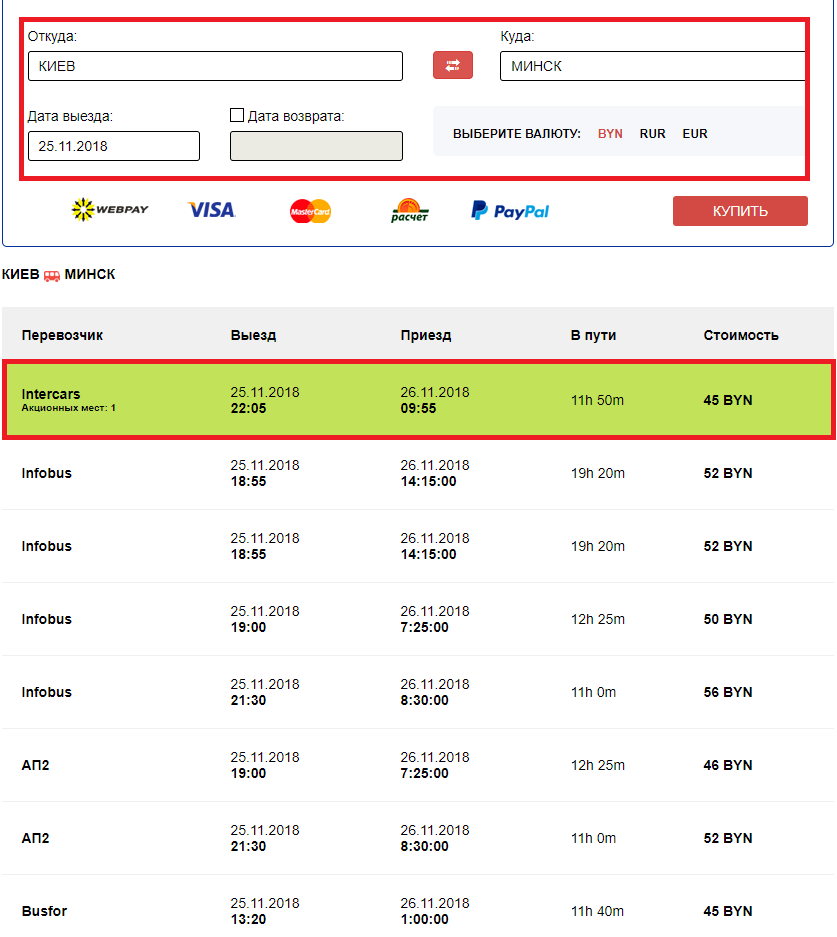This screenshot has width=837, height=937.
Task: Click the disabled return date field
Action: [x=316, y=146]
